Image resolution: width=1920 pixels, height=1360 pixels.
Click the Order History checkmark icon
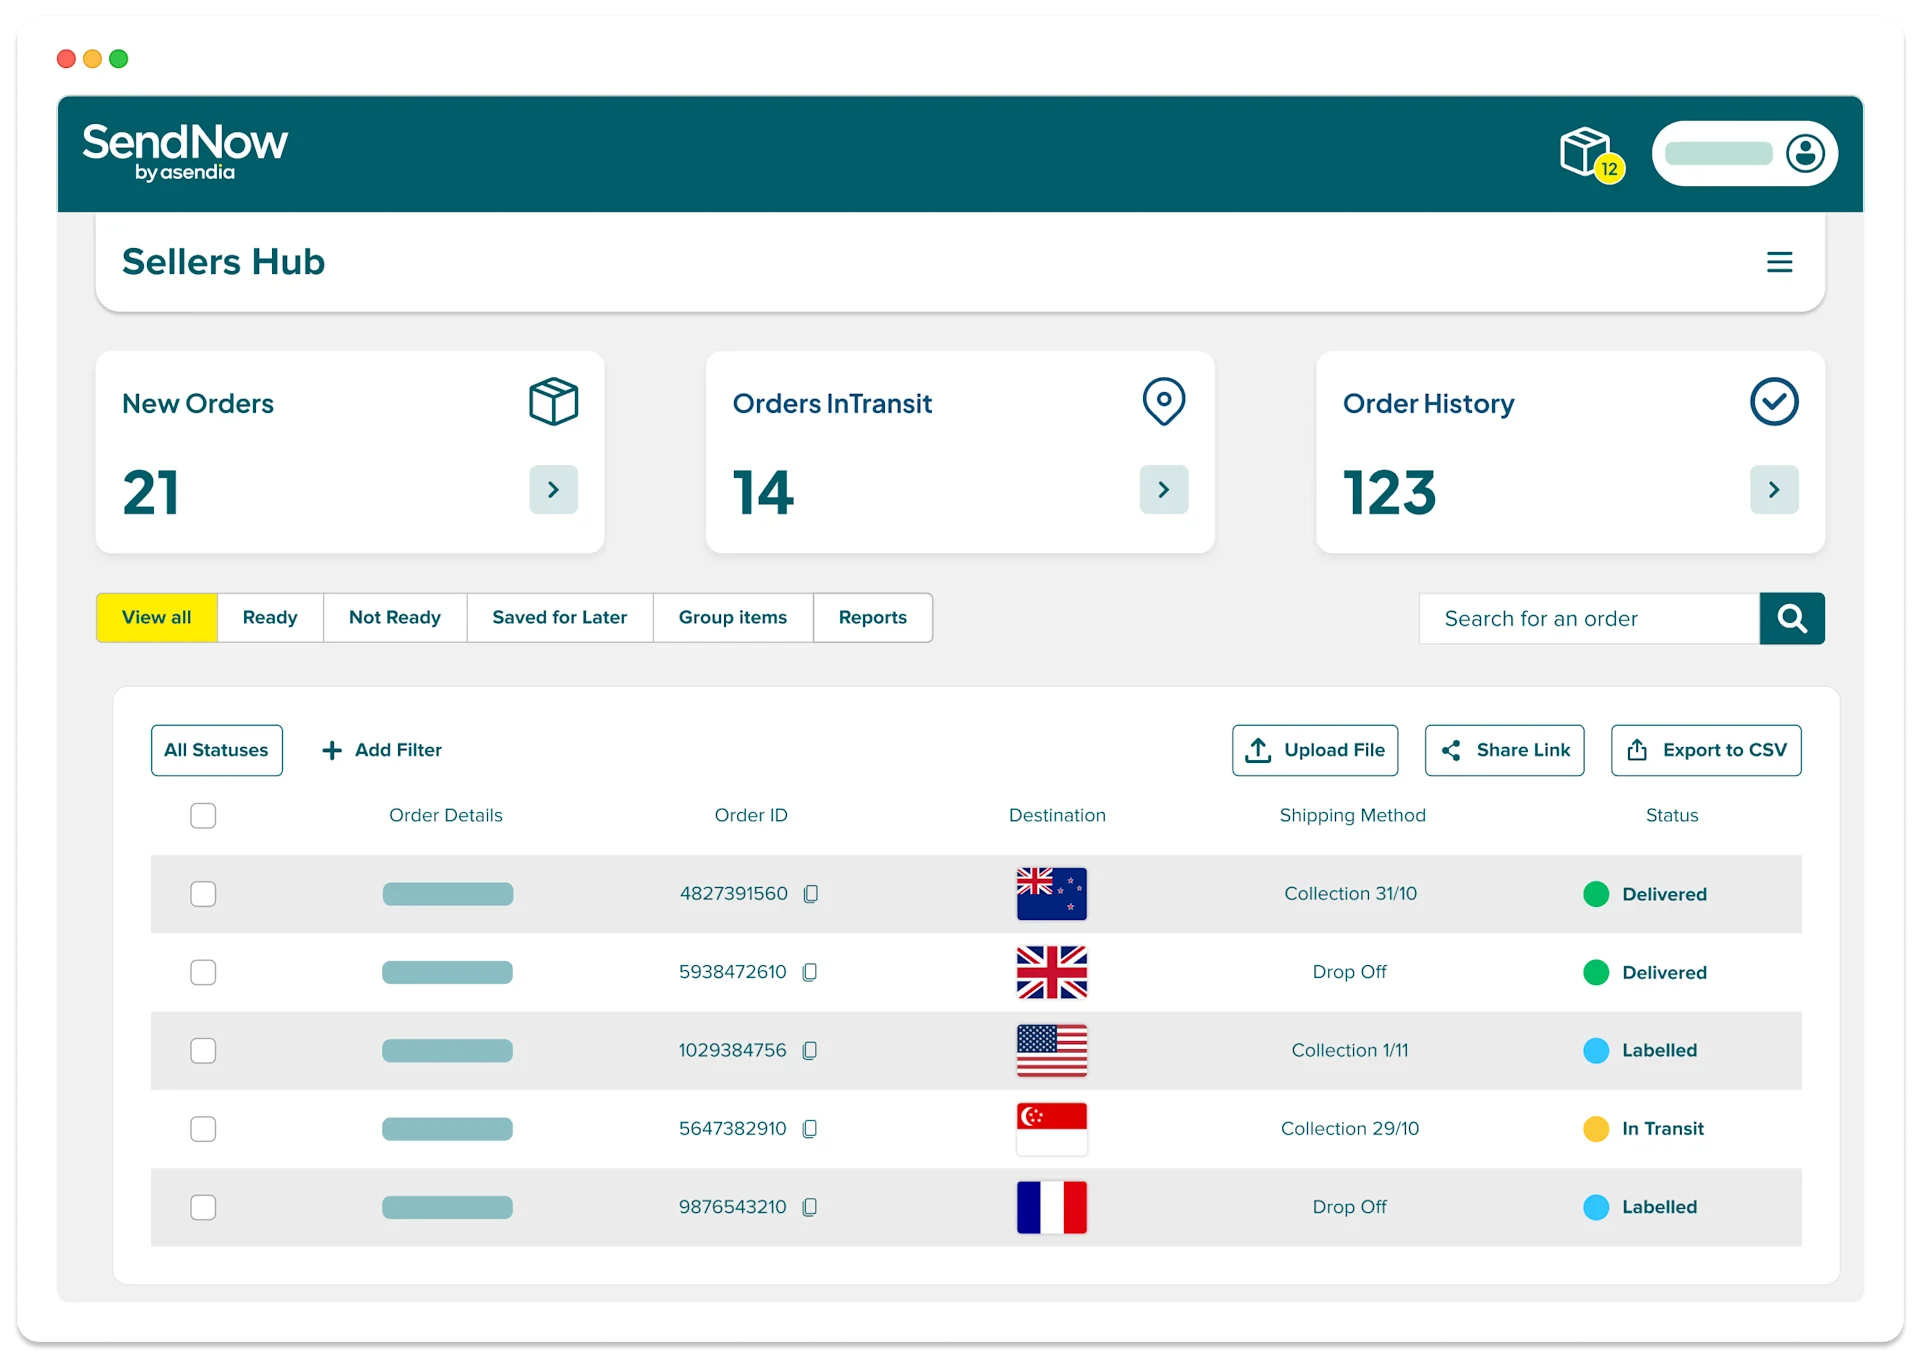point(1774,402)
